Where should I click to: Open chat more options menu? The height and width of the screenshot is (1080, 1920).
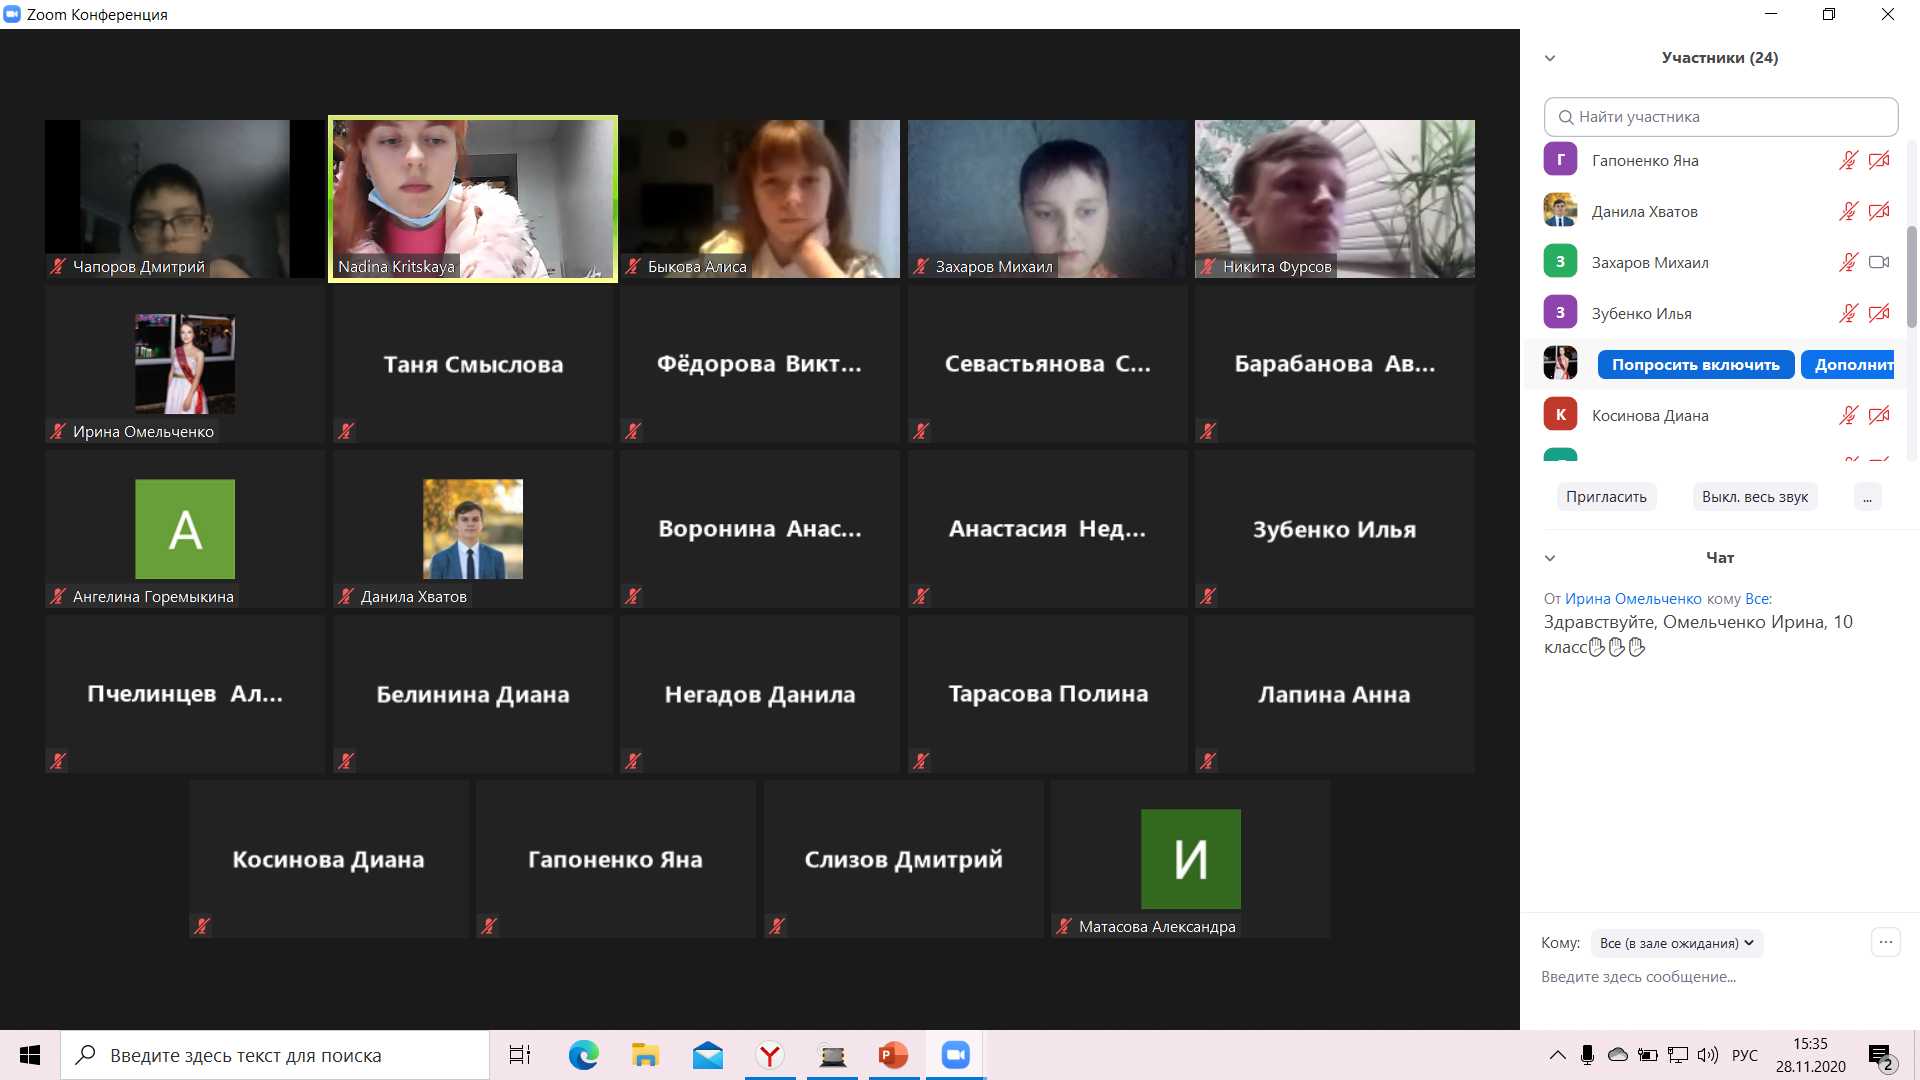point(1885,942)
